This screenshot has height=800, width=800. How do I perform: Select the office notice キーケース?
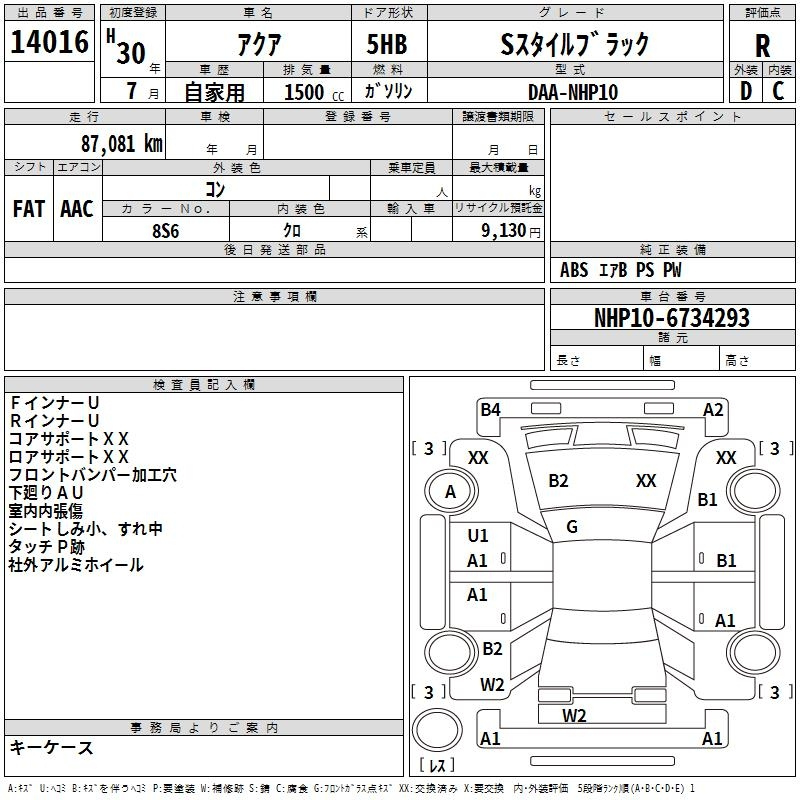(x=52, y=747)
